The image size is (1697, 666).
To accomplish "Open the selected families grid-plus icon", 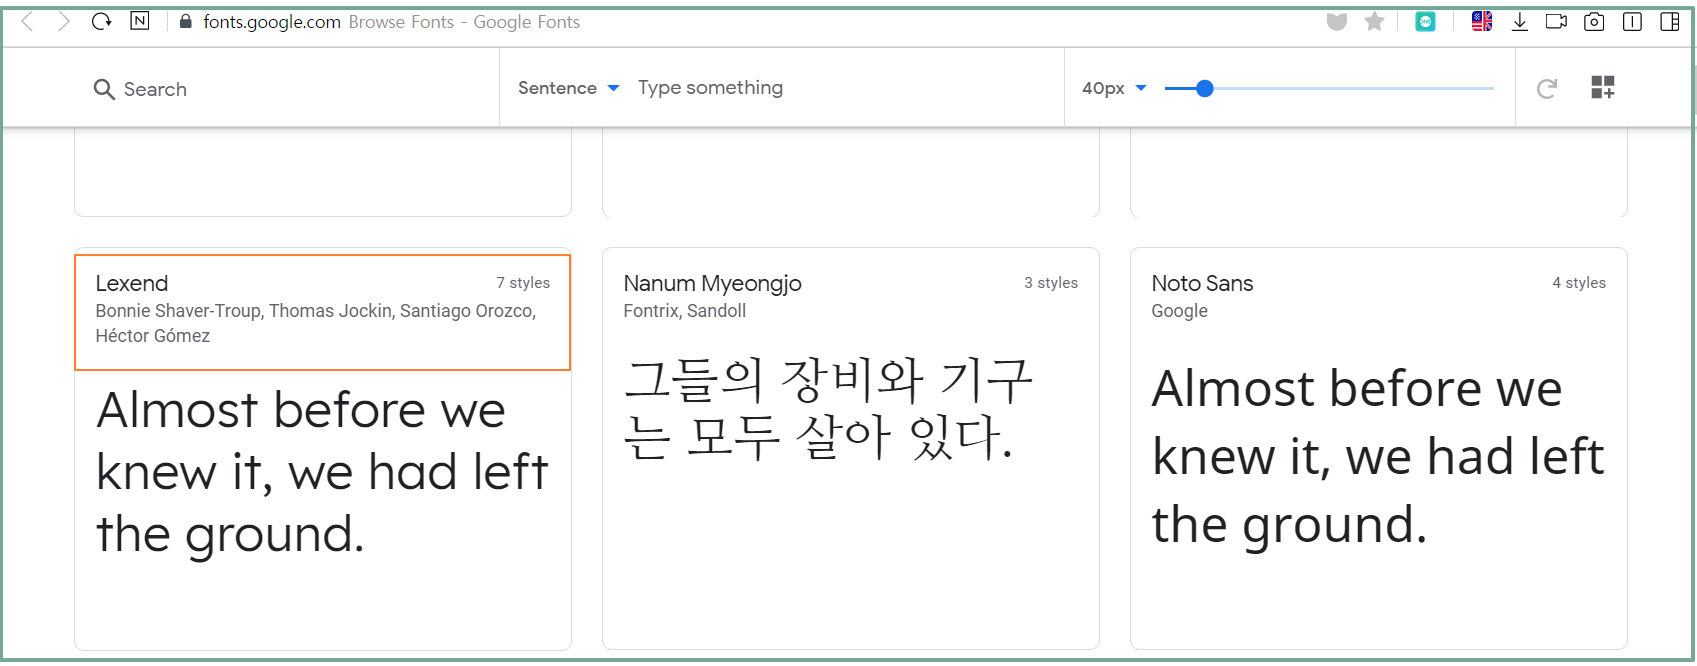I will (1603, 88).
